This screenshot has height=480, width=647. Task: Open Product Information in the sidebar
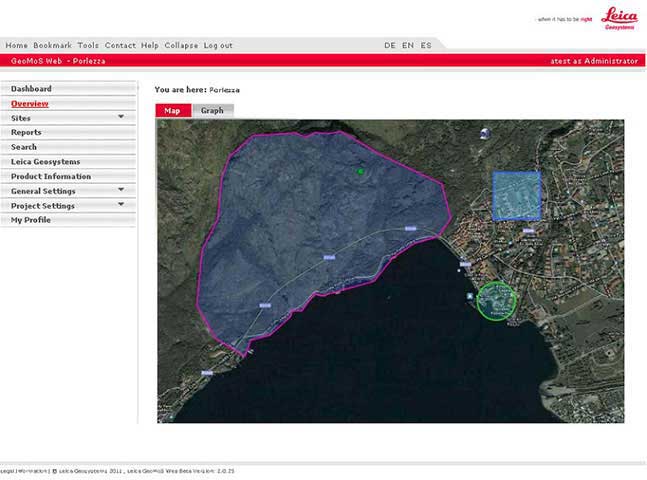point(68,176)
